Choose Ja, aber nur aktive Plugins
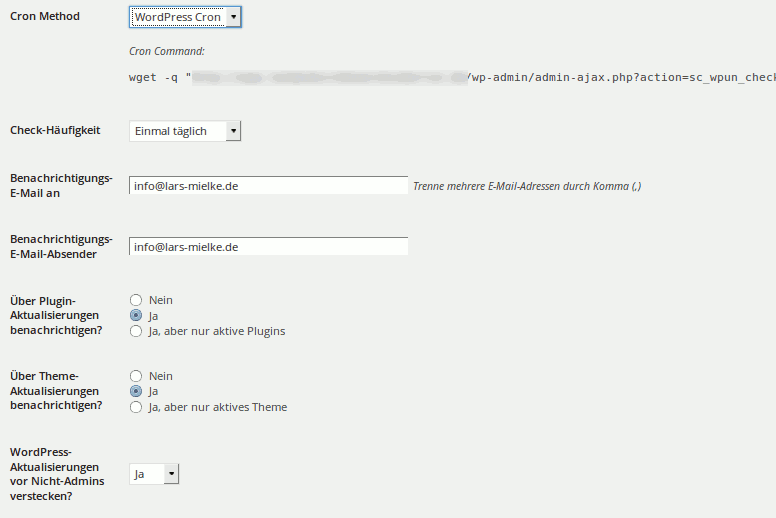This screenshot has width=776, height=518. [x=136, y=331]
